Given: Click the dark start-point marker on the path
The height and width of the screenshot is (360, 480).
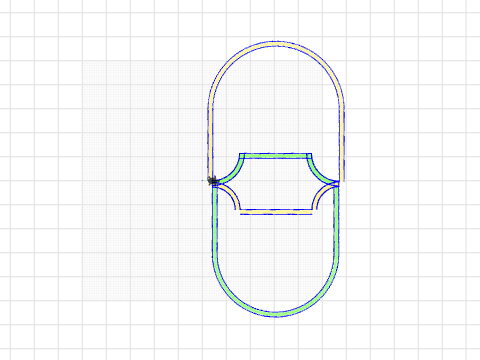Looking at the screenshot, I should (212, 181).
